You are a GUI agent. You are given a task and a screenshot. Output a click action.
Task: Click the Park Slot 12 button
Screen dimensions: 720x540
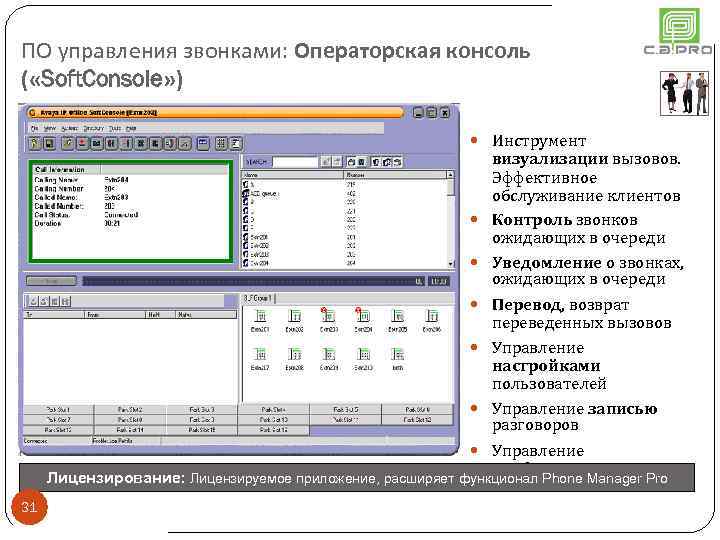tap(417, 420)
